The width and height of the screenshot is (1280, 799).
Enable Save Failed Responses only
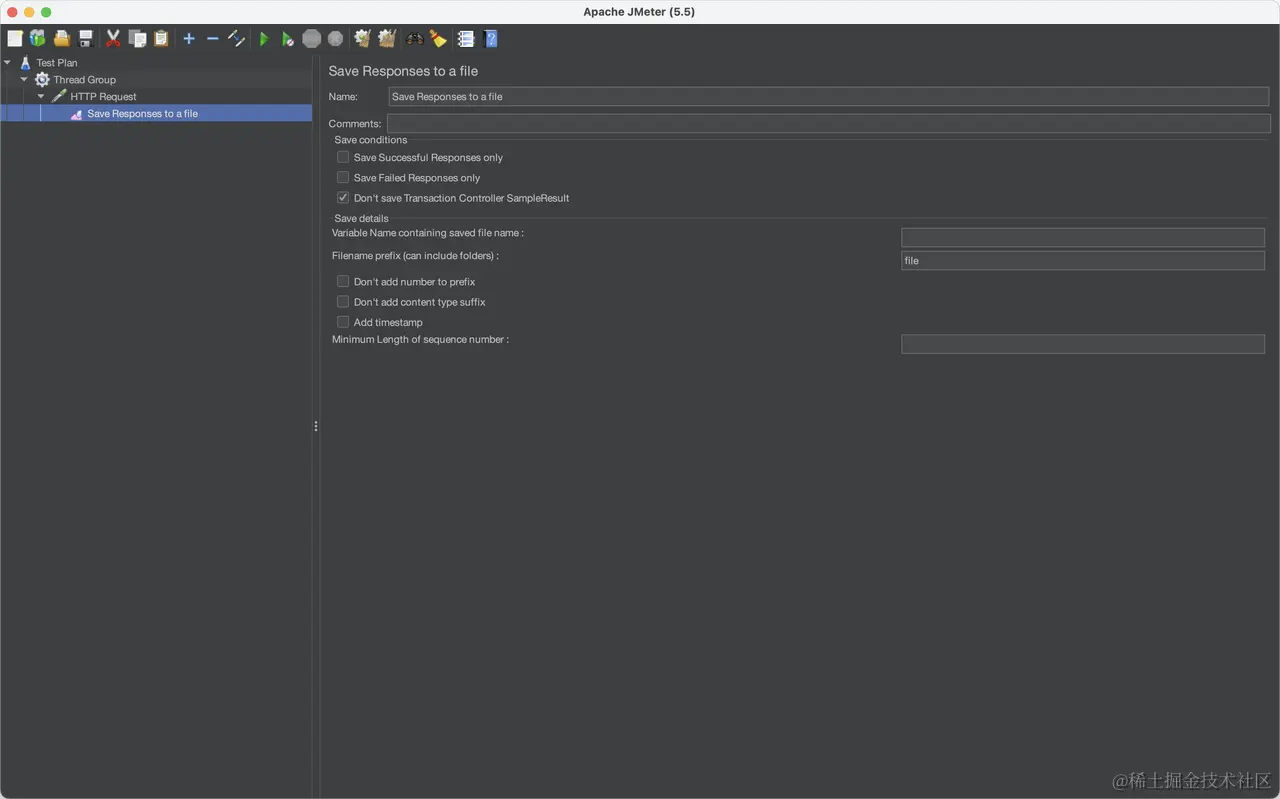pos(343,177)
